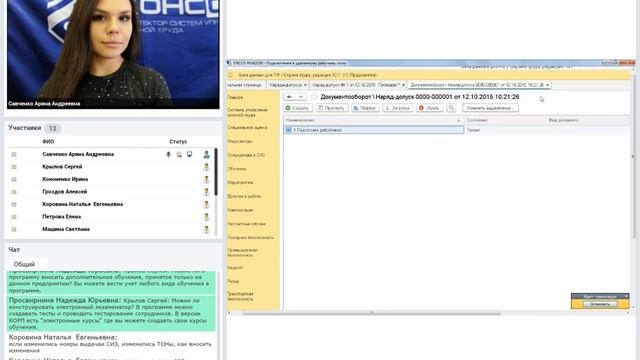
Task: Click the sort arrow in the Наименование column header
Action: tap(459, 120)
